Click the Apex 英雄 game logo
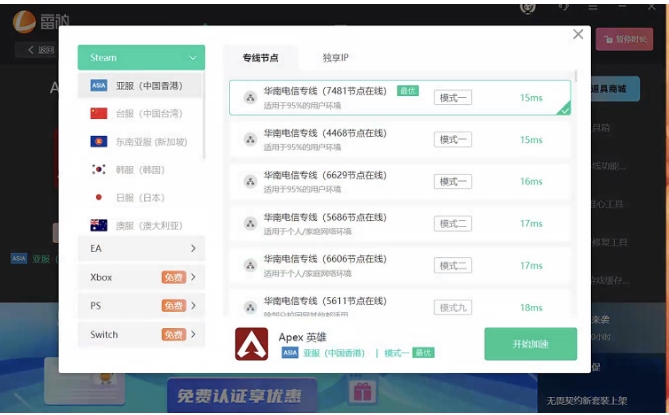Viewport: 669px width, 415px height. click(252, 344)
